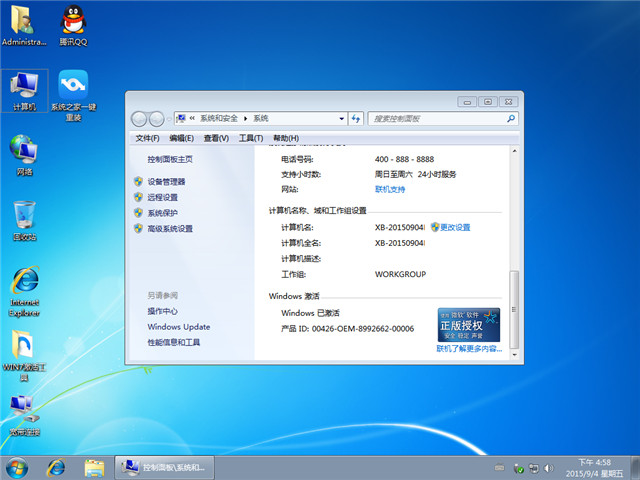Go to 控制面板主页 link
The height and width of the screenshot is (480, 640).
(x=170, y=159)
